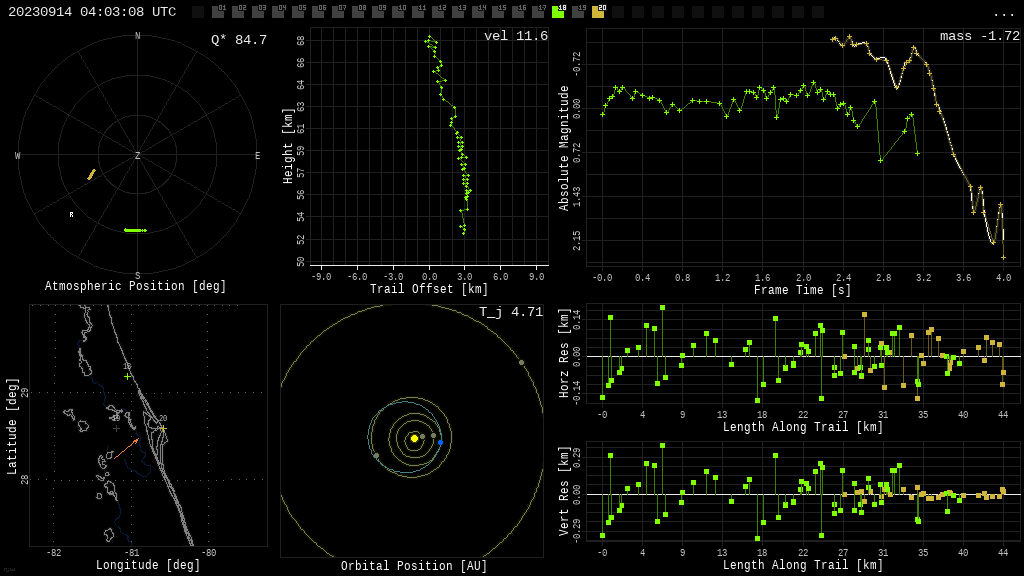Image resolution: width=1024 pixels, height=576 pixels.
Task: Click the vel 11.6 readout
Action: click(x=516, y=36)
